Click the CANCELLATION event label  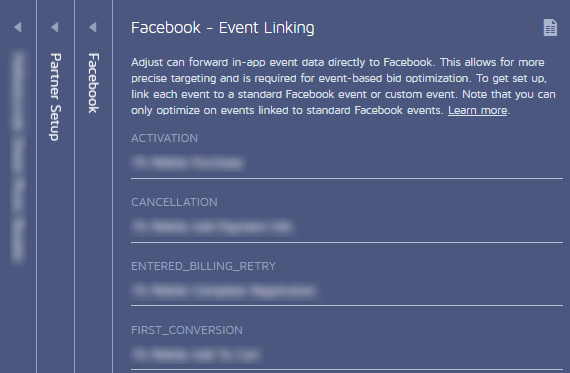click(x=174, y=202)
